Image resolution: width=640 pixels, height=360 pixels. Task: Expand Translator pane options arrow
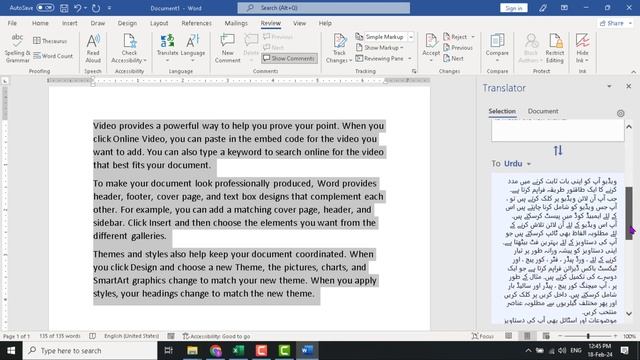click(x=609, y=87)
